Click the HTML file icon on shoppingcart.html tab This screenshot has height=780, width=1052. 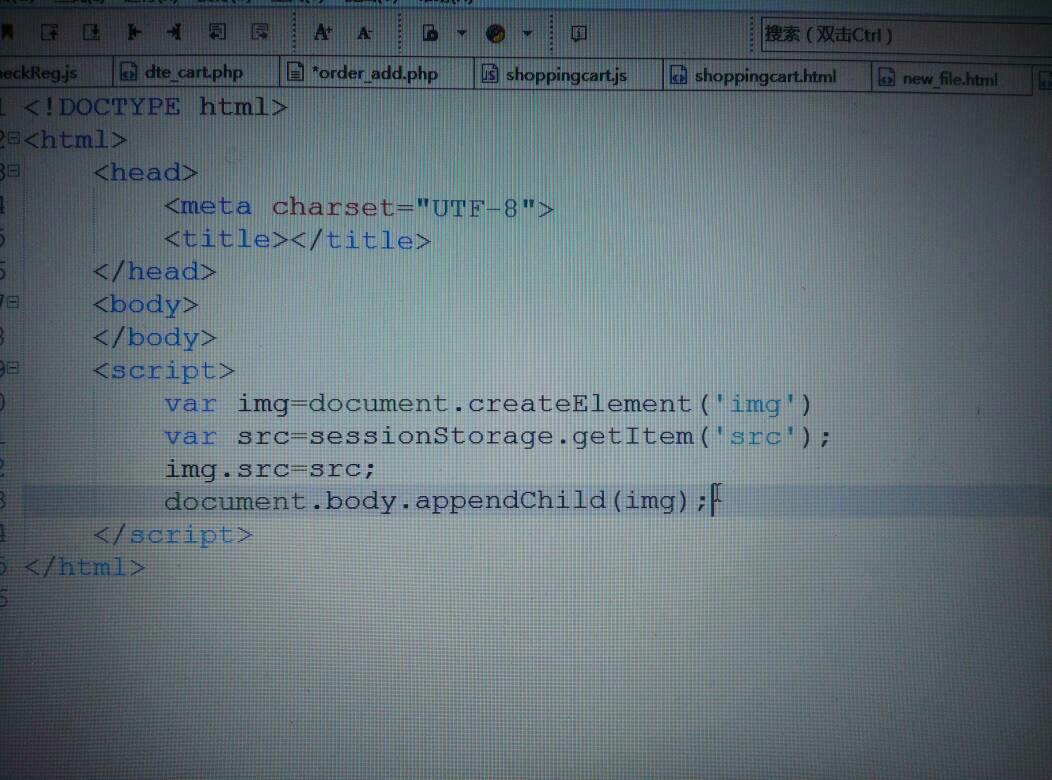point(678,75)
